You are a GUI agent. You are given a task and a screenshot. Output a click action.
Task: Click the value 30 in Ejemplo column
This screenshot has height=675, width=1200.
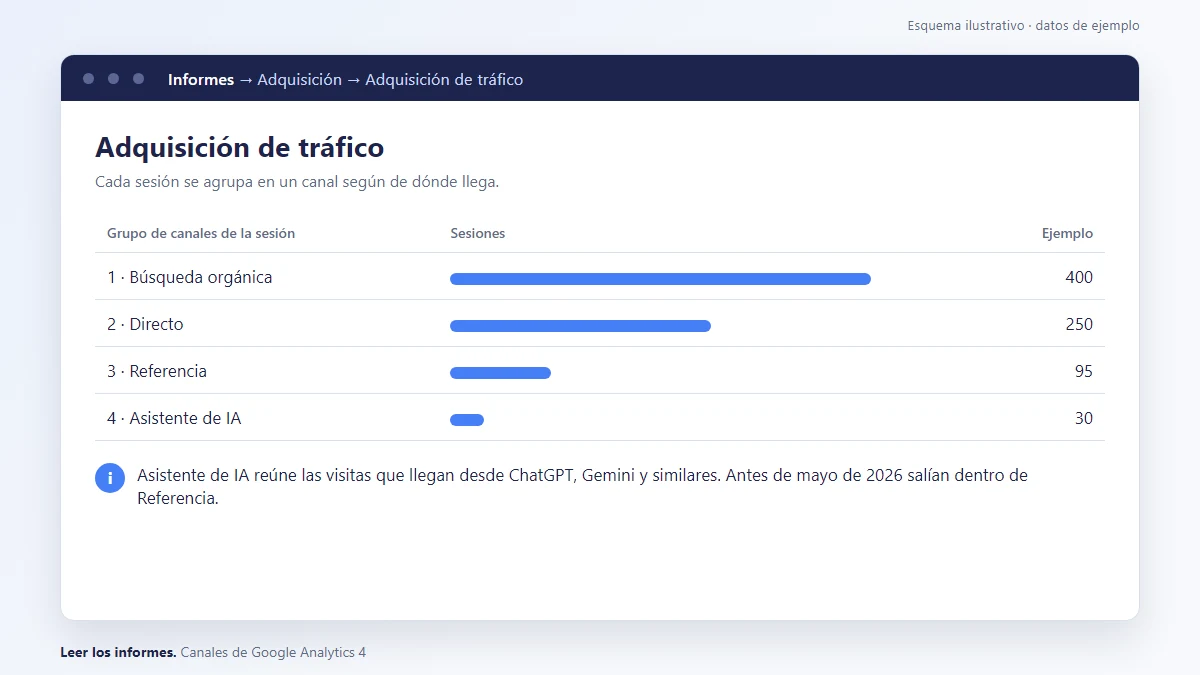[1084, 418]
